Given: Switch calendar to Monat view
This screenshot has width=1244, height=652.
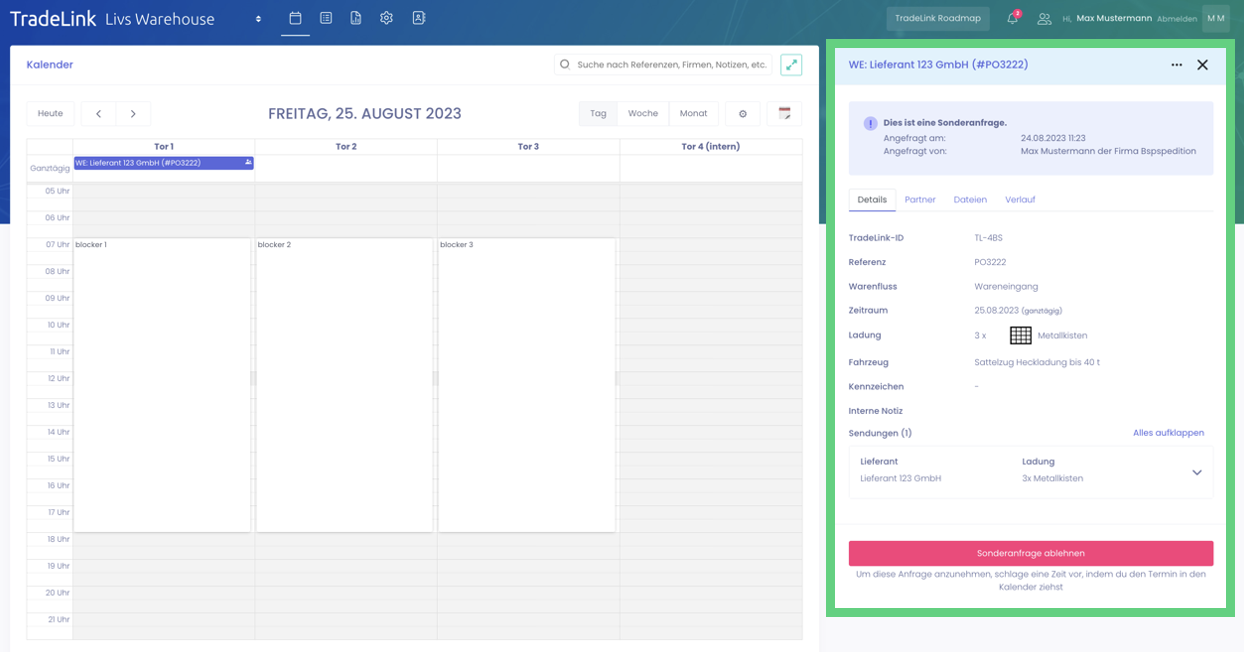Looking at the screenshot, I should (693, 114).
